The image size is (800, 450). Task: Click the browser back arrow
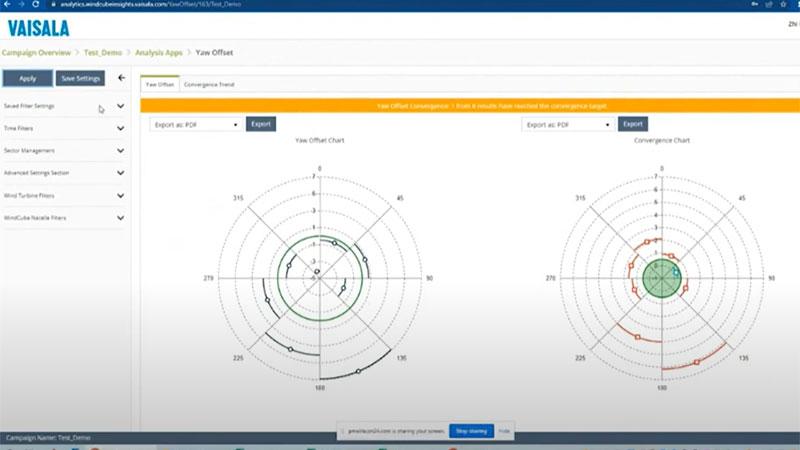pos(7,4)
